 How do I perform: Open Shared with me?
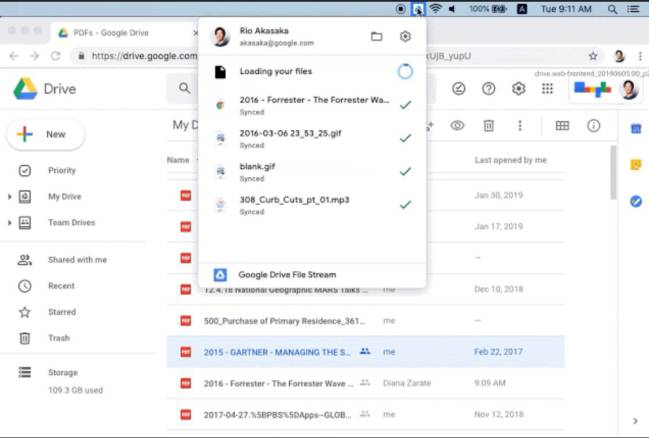point(77,260)
